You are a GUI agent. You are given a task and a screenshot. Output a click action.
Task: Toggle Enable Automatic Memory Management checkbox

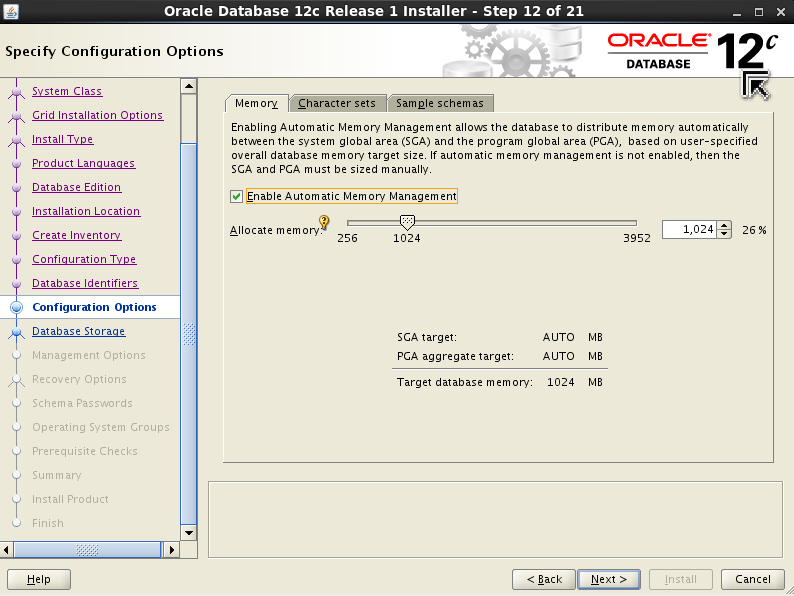[x=236, y=196]
